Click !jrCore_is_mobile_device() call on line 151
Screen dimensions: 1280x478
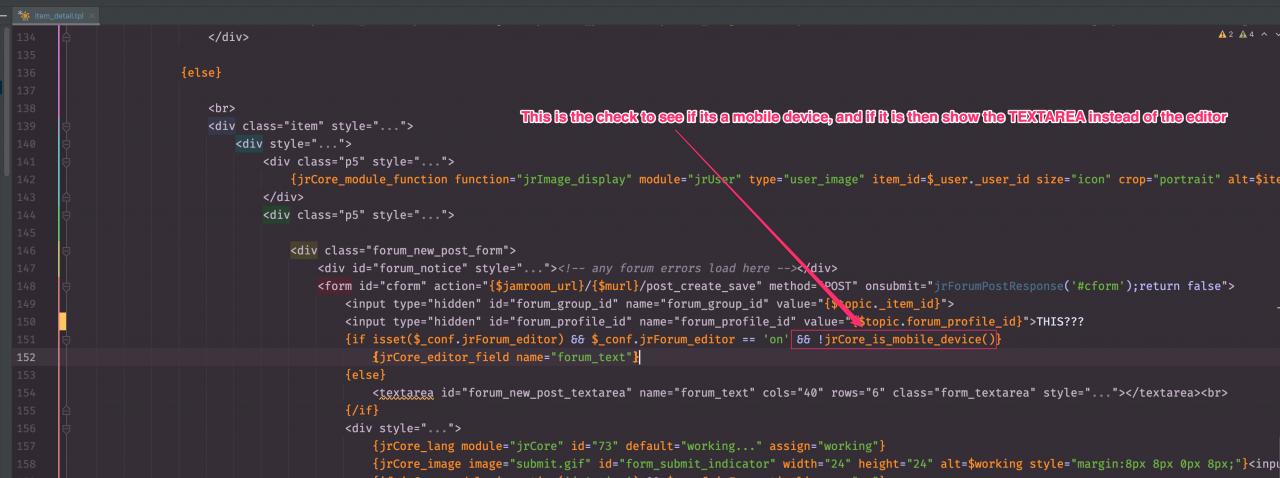pyautogui.click(x=907, y=340)
